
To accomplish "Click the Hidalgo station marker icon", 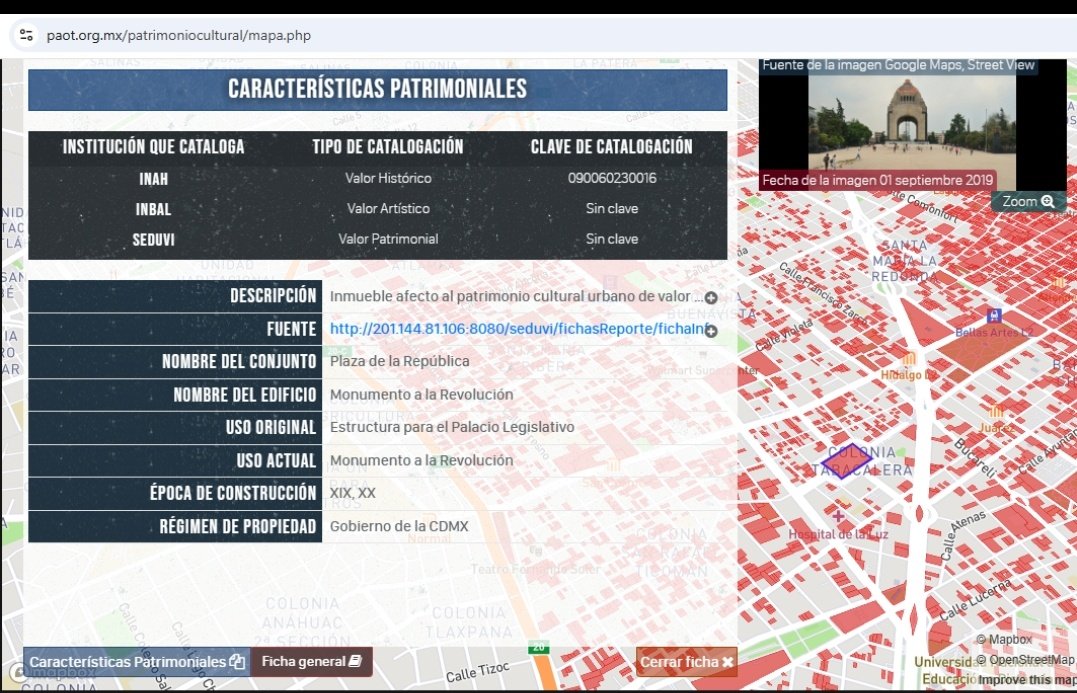I will pyautogui.click(x=909, y=359).
